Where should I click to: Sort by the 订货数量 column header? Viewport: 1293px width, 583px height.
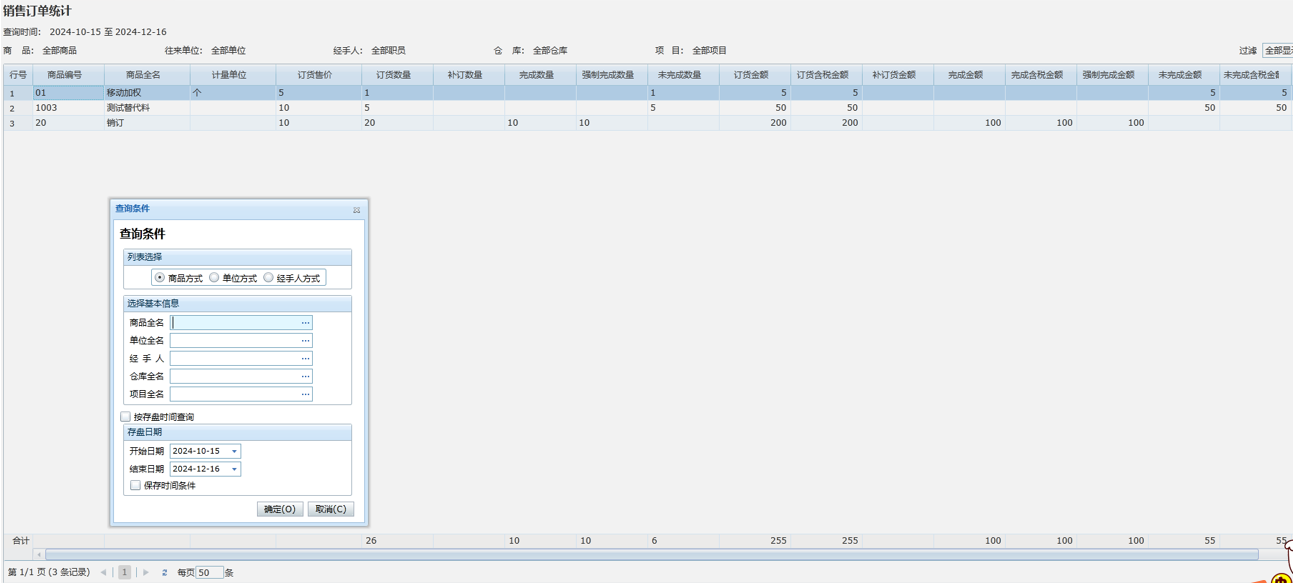tap(393, 75)
